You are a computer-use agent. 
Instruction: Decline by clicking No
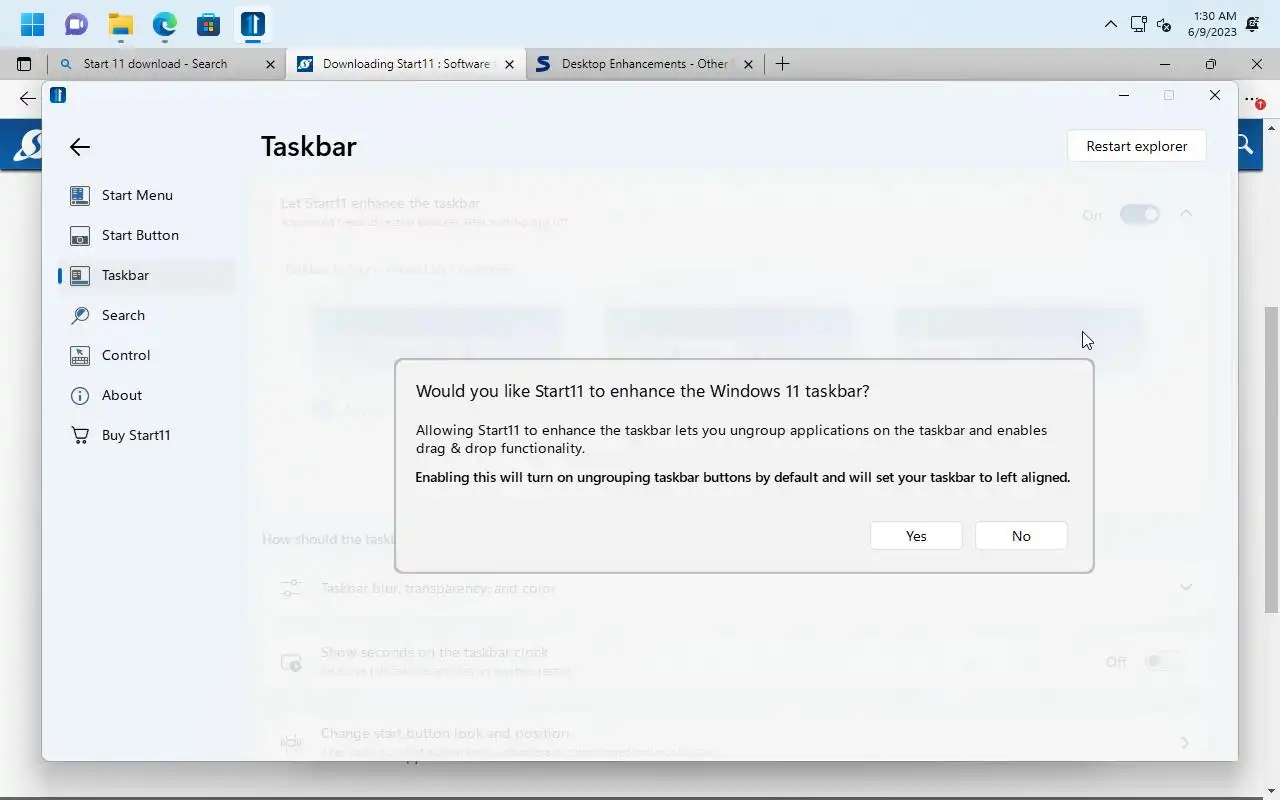[1021, 536]
